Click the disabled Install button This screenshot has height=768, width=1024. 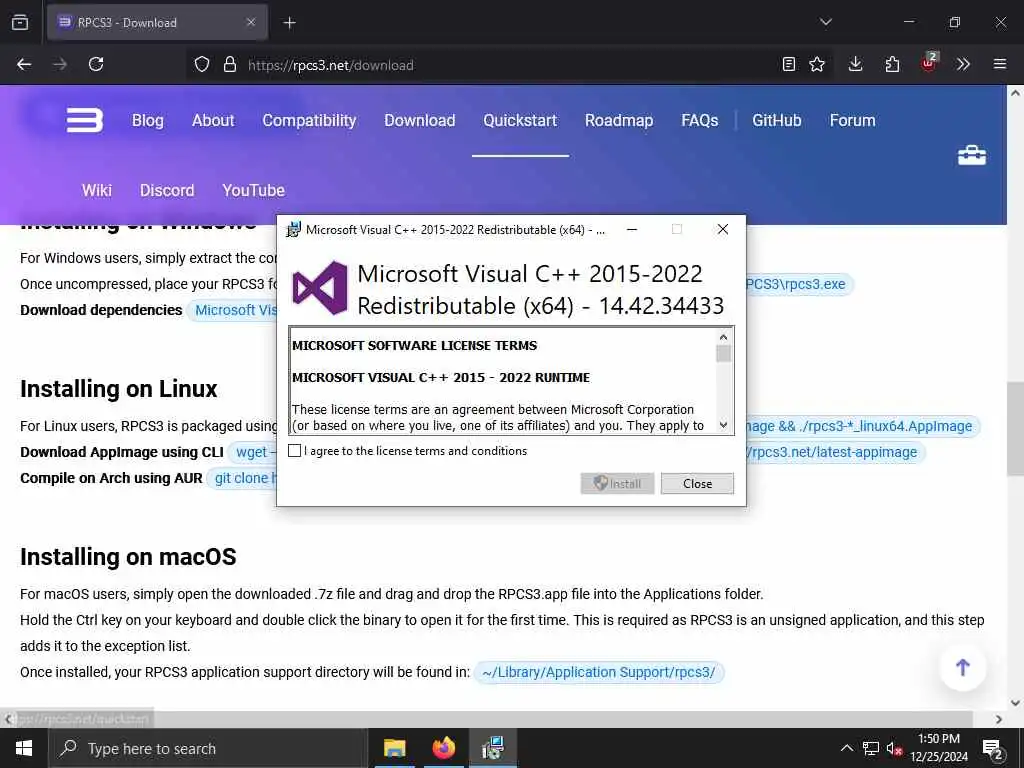click(617, 483)
